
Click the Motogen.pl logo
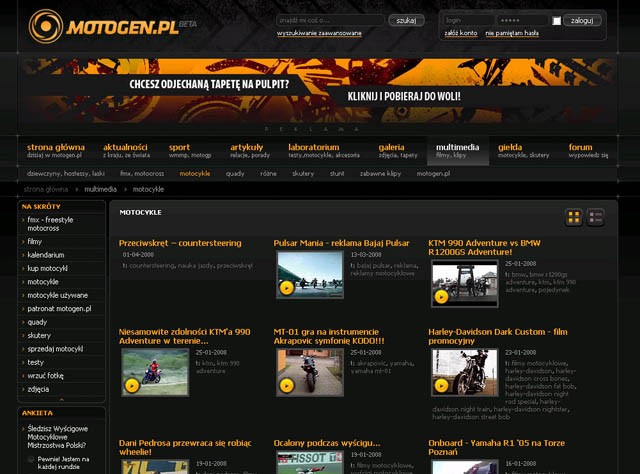coord(112,26)
